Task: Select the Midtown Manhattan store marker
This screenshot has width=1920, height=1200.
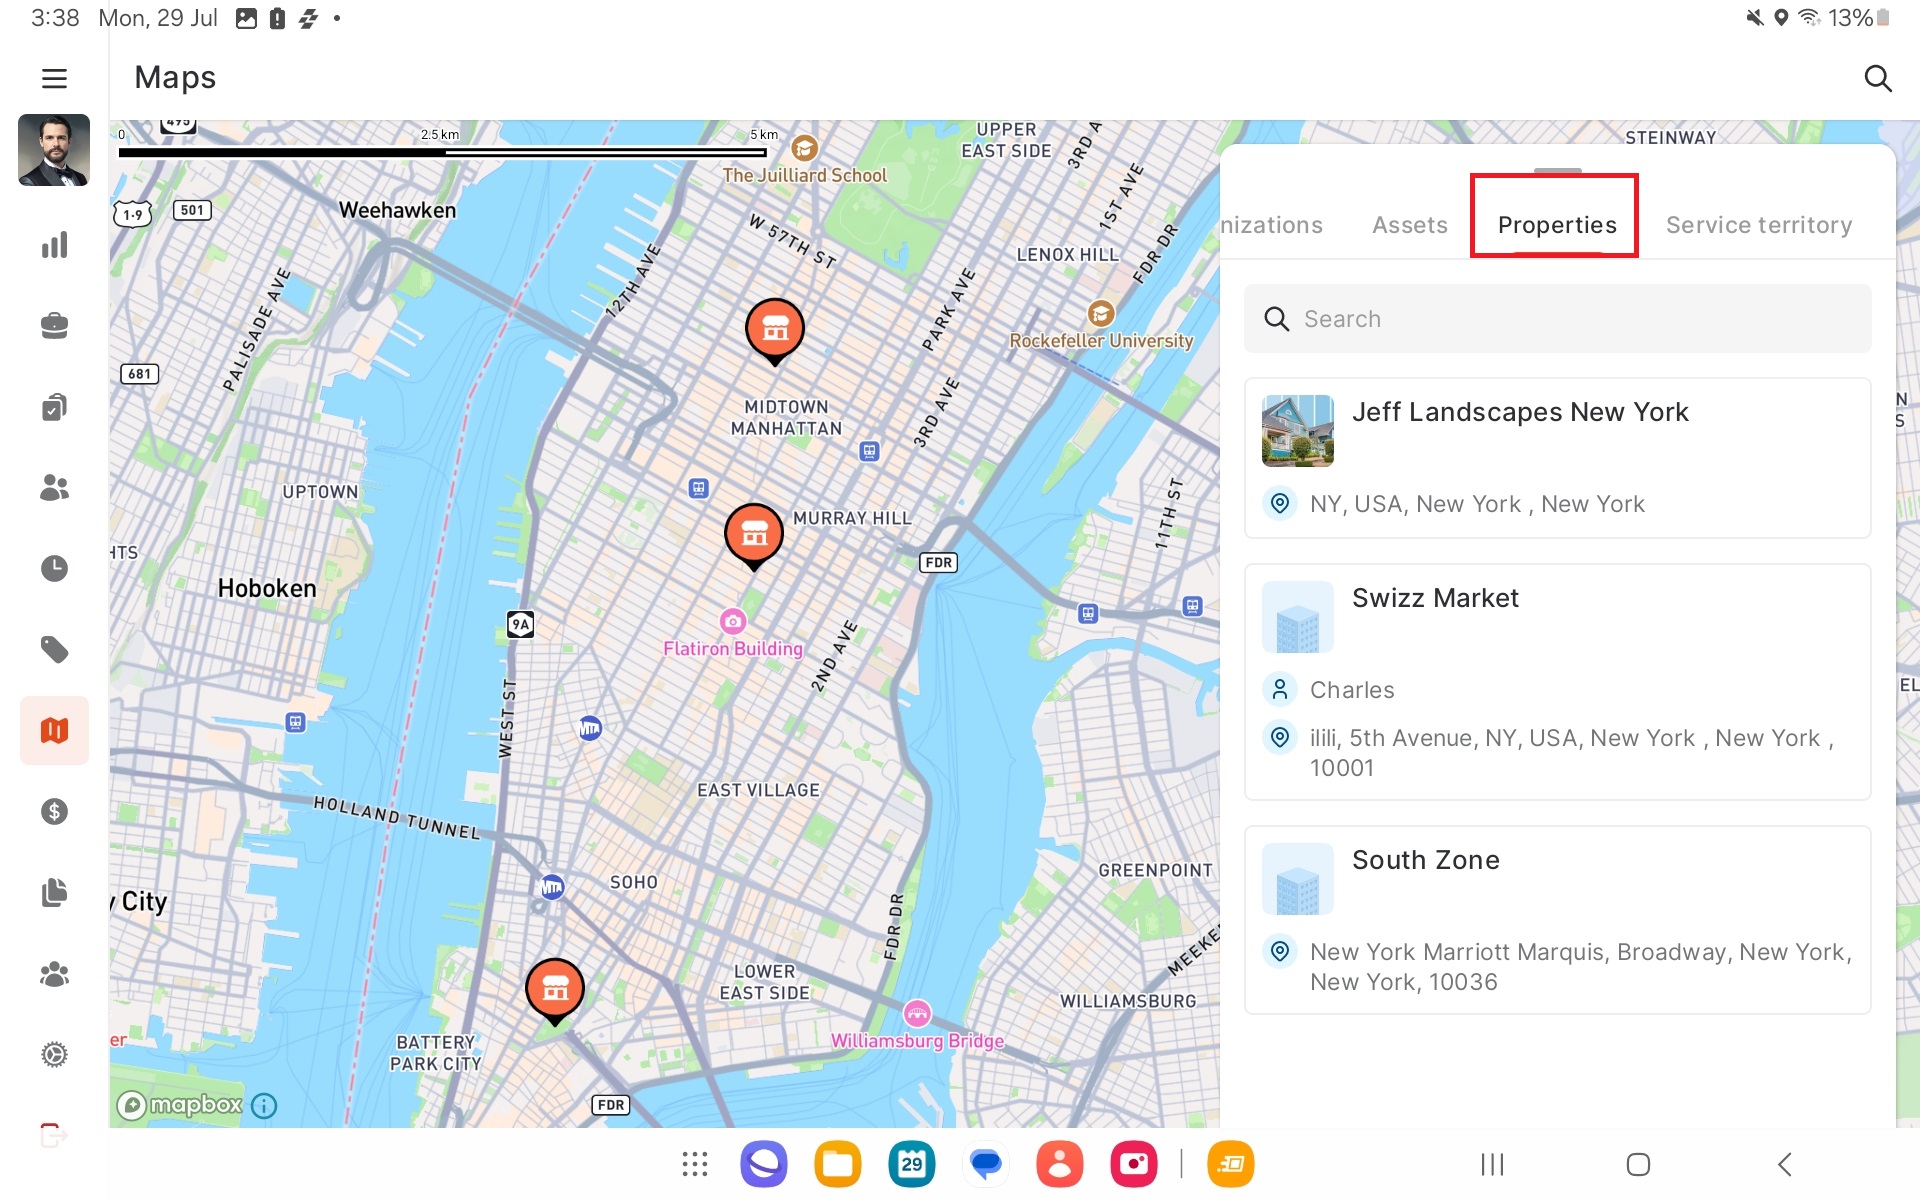Action: (x=775, y=329)
